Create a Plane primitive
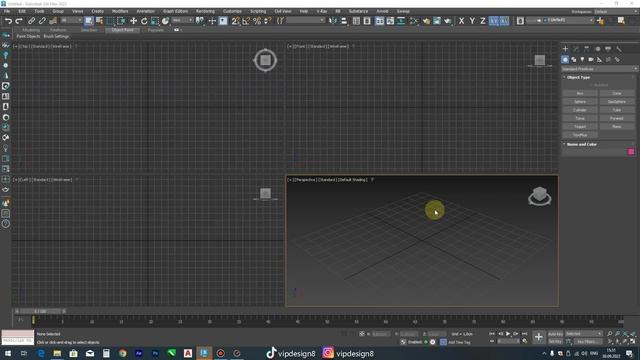 (617, 127)
